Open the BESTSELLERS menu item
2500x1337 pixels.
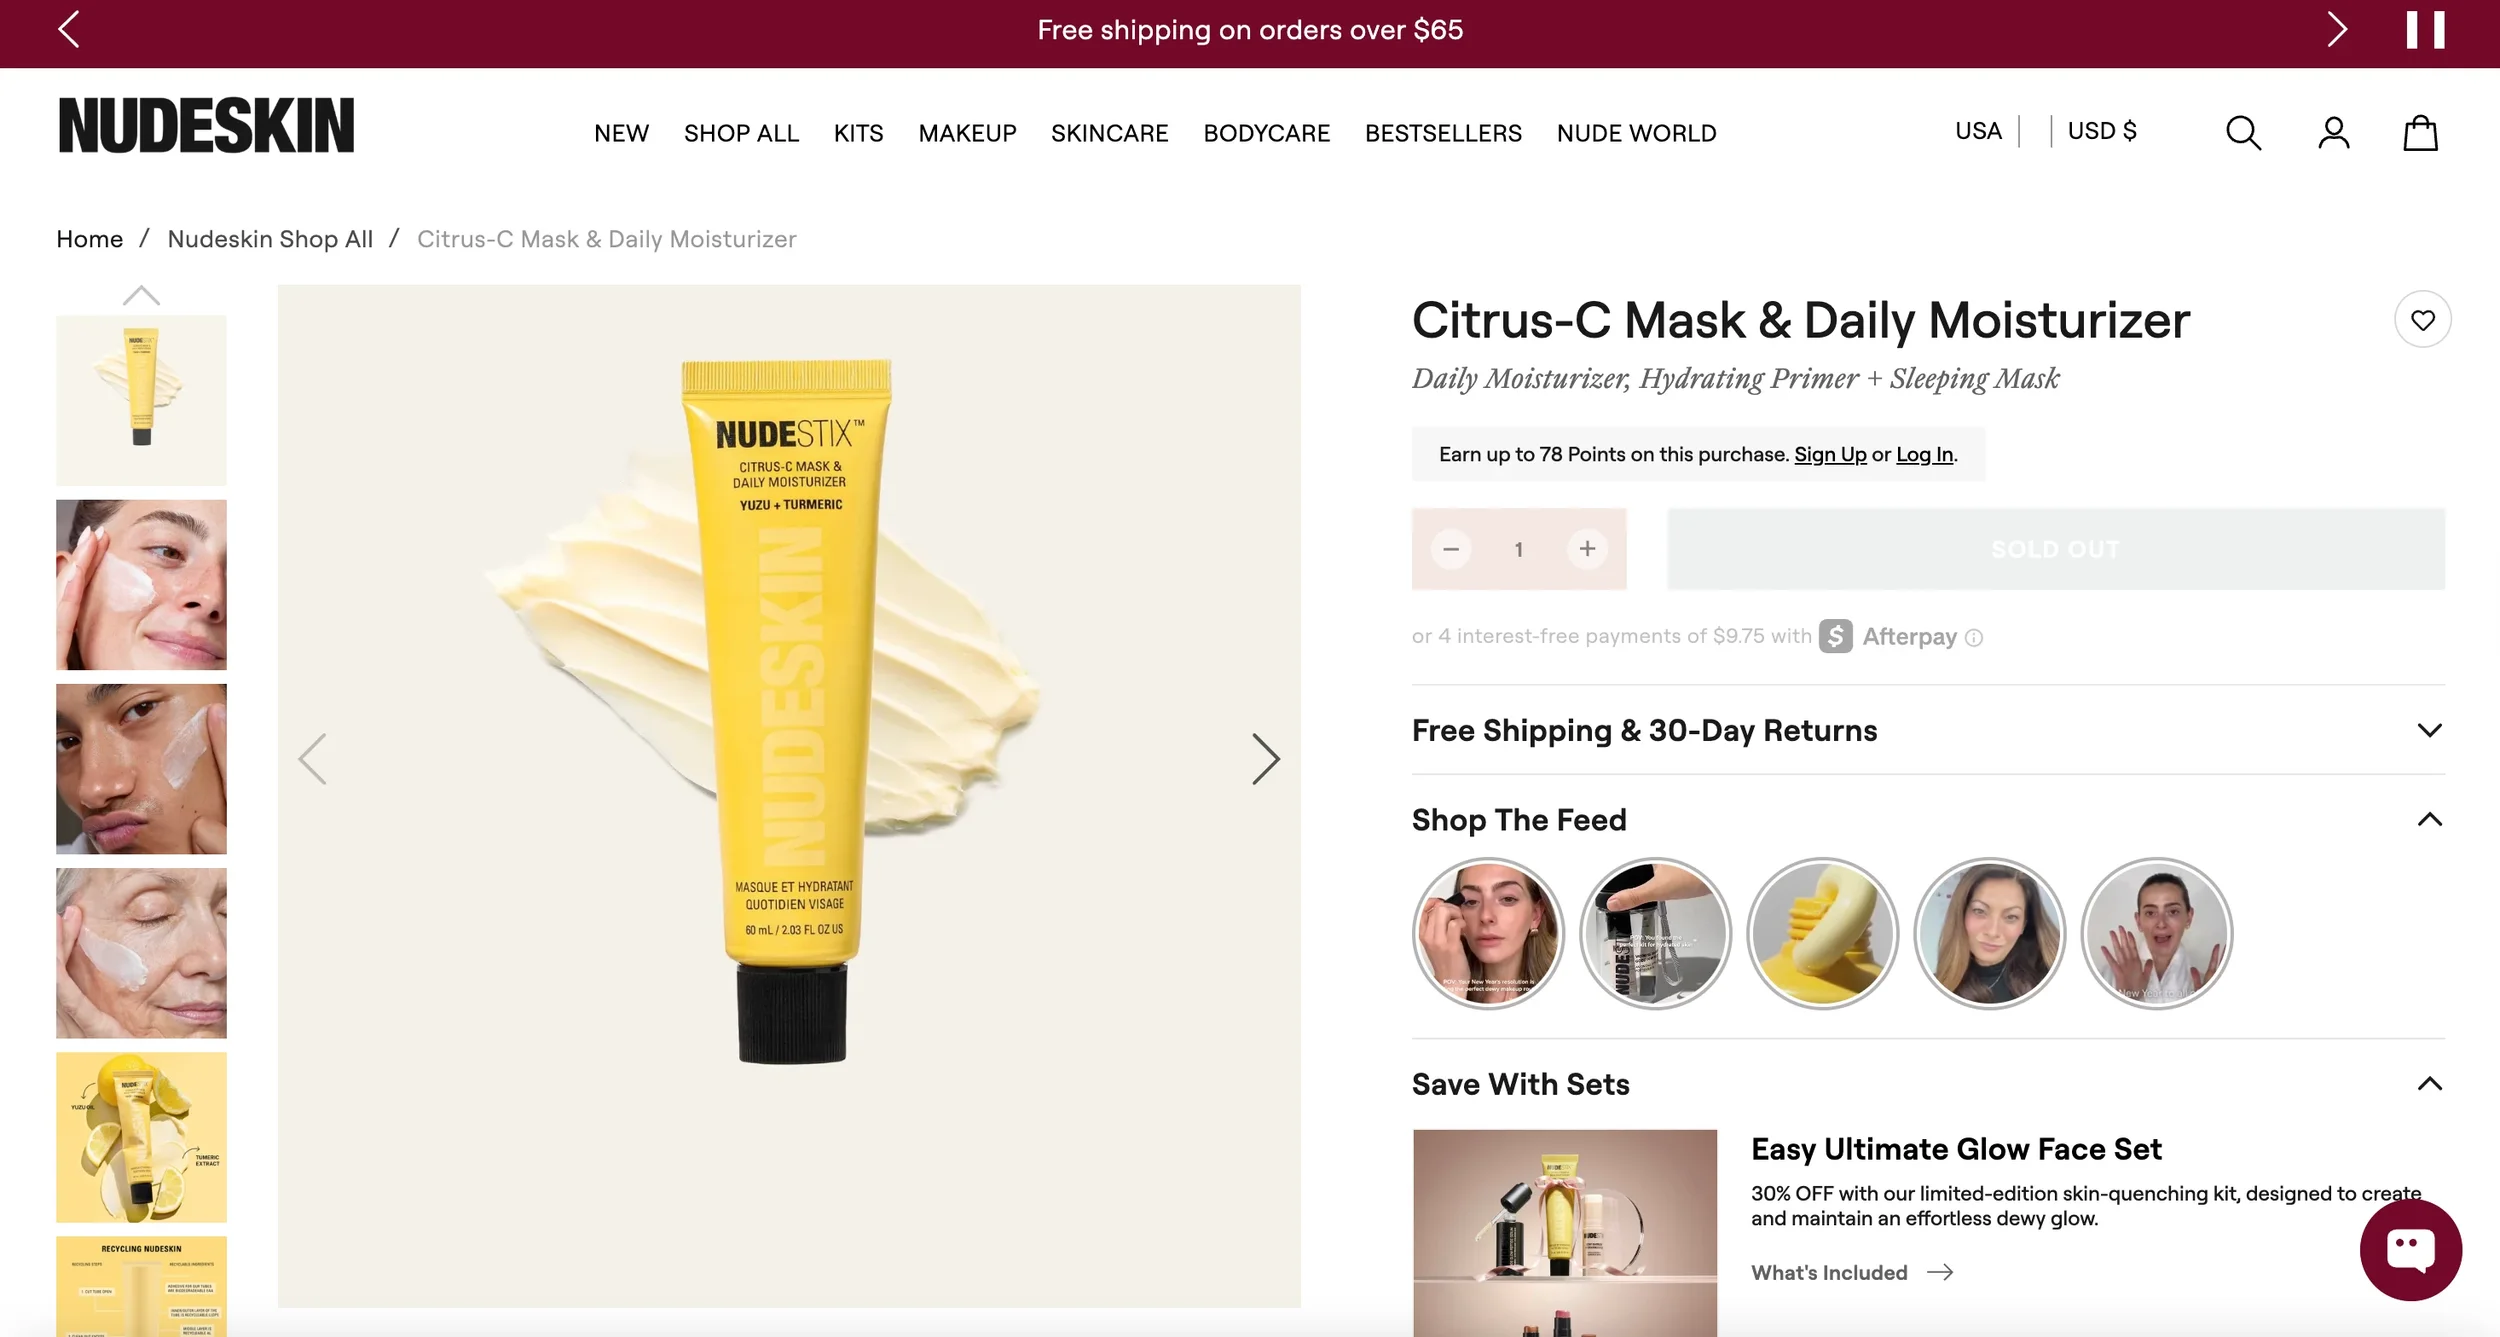1443,133
